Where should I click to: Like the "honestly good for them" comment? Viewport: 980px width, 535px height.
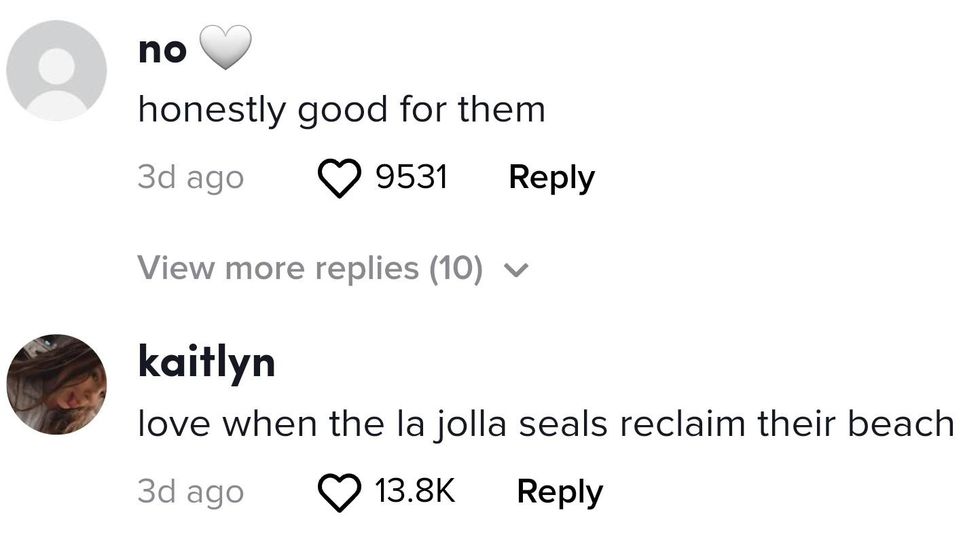340,179
